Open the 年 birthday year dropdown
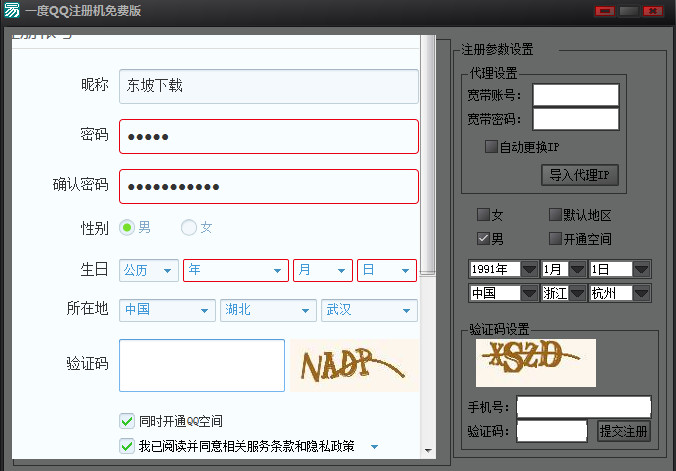676x471 pixels. coord(236,270)
